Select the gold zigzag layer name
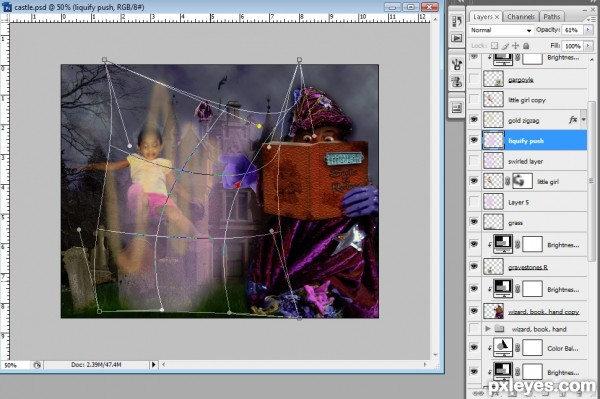 tap(523, 121)
